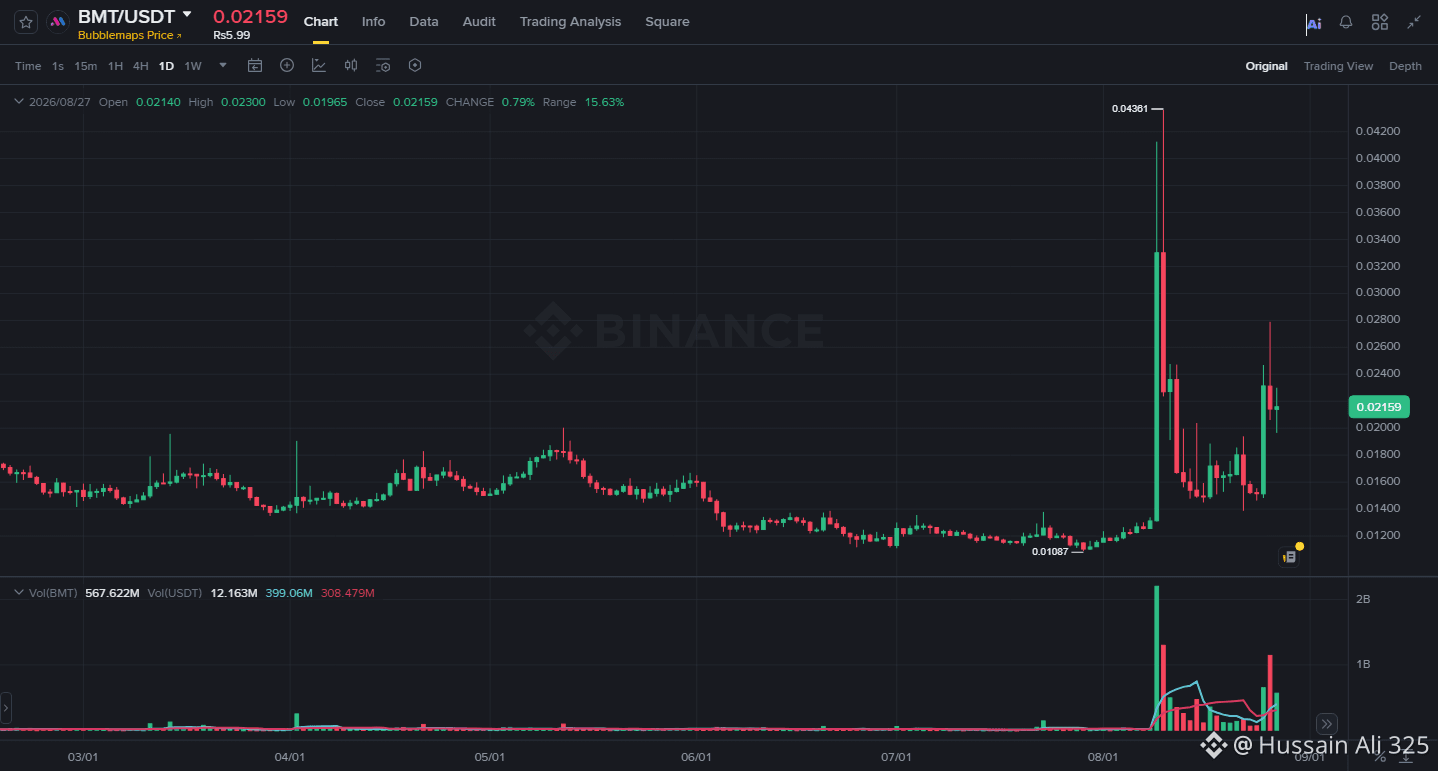Screen dimensions: 1438x771
Task: Select the 1D interval
Action: pyautogui.click(x=166, y=66)
